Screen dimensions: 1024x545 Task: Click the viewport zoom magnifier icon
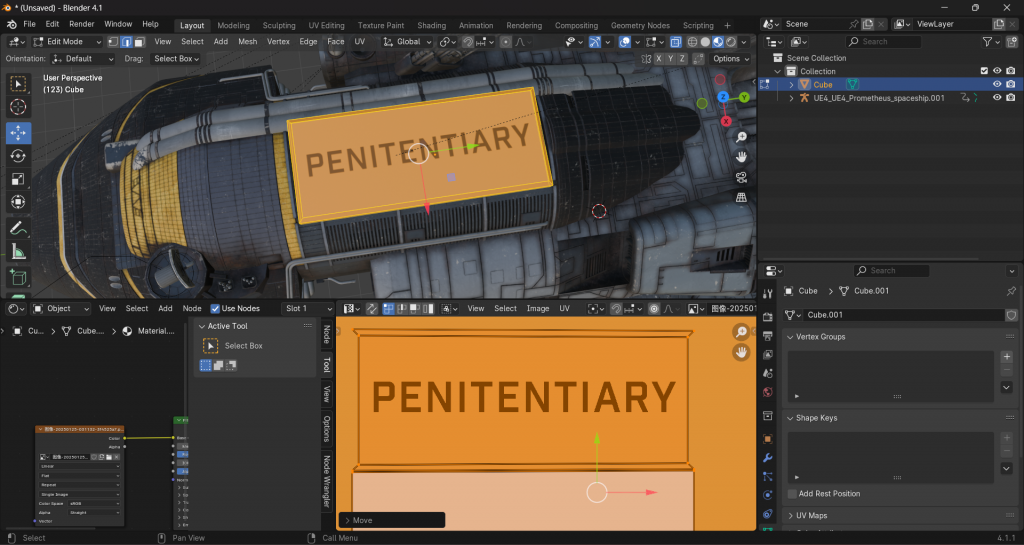pyautogui.click(x=741, y=137)
